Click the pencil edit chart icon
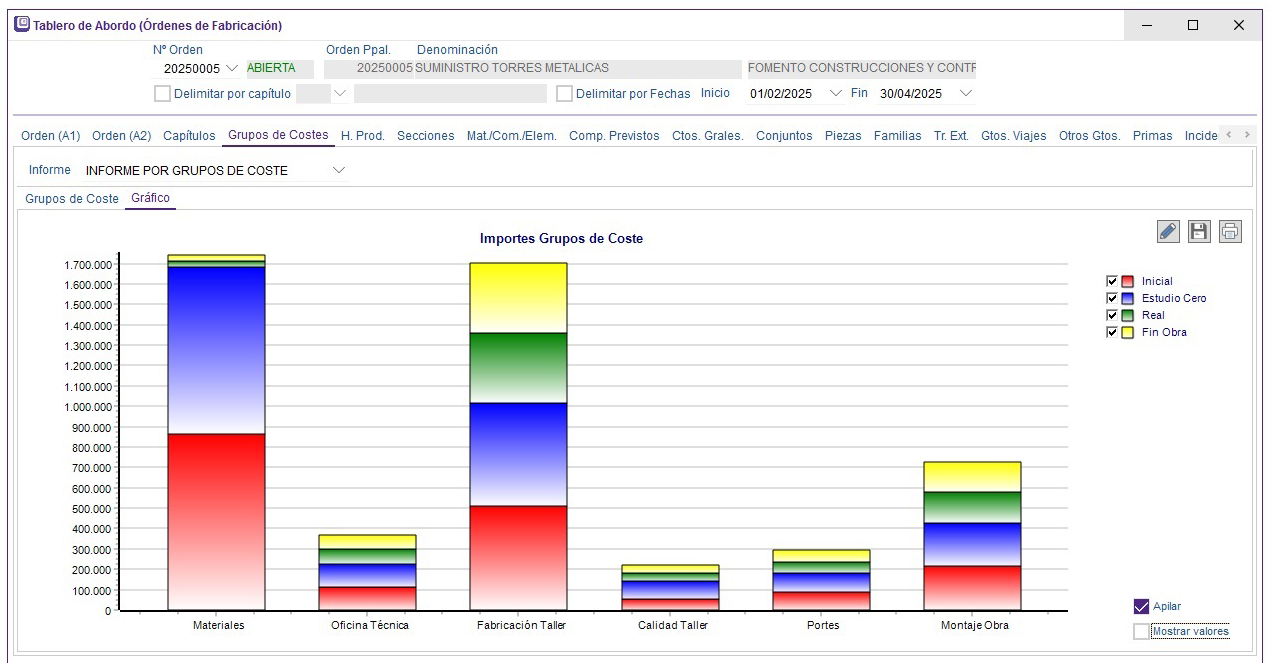1271x663 pixels. click(1168, 231)
